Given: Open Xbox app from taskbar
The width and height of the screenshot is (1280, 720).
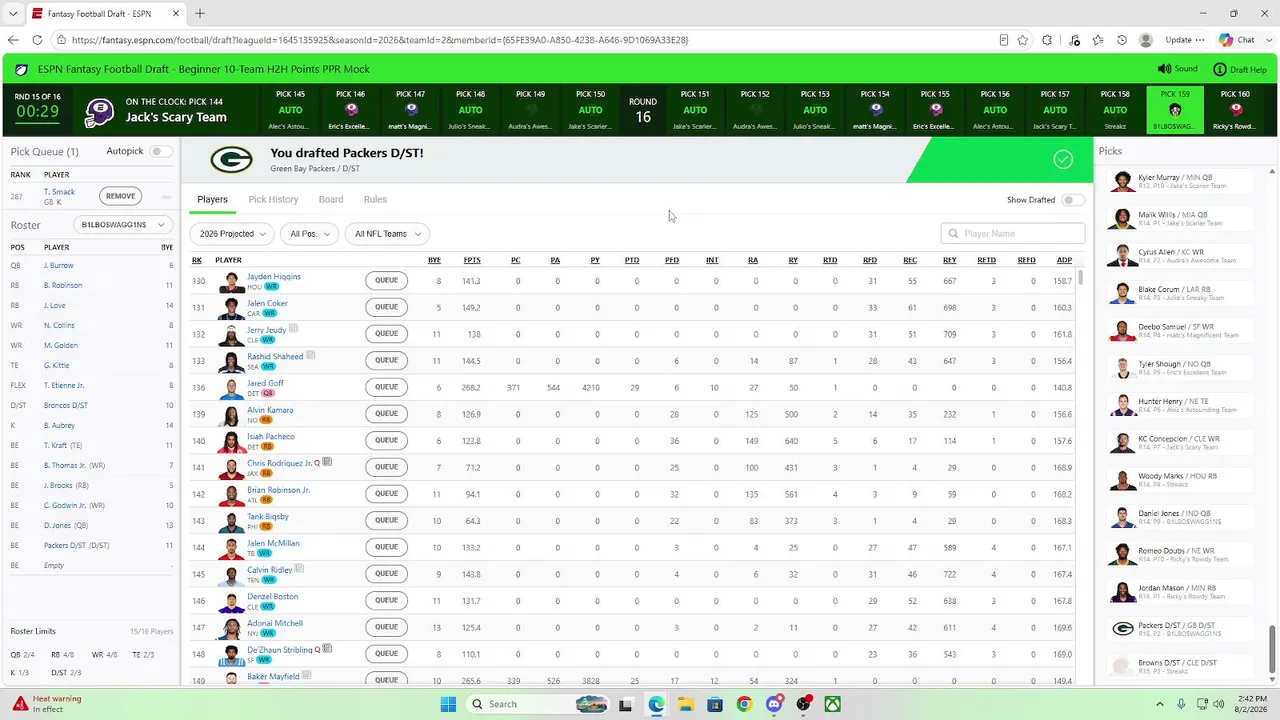Looking at the screenshot, I should [832, 704].
